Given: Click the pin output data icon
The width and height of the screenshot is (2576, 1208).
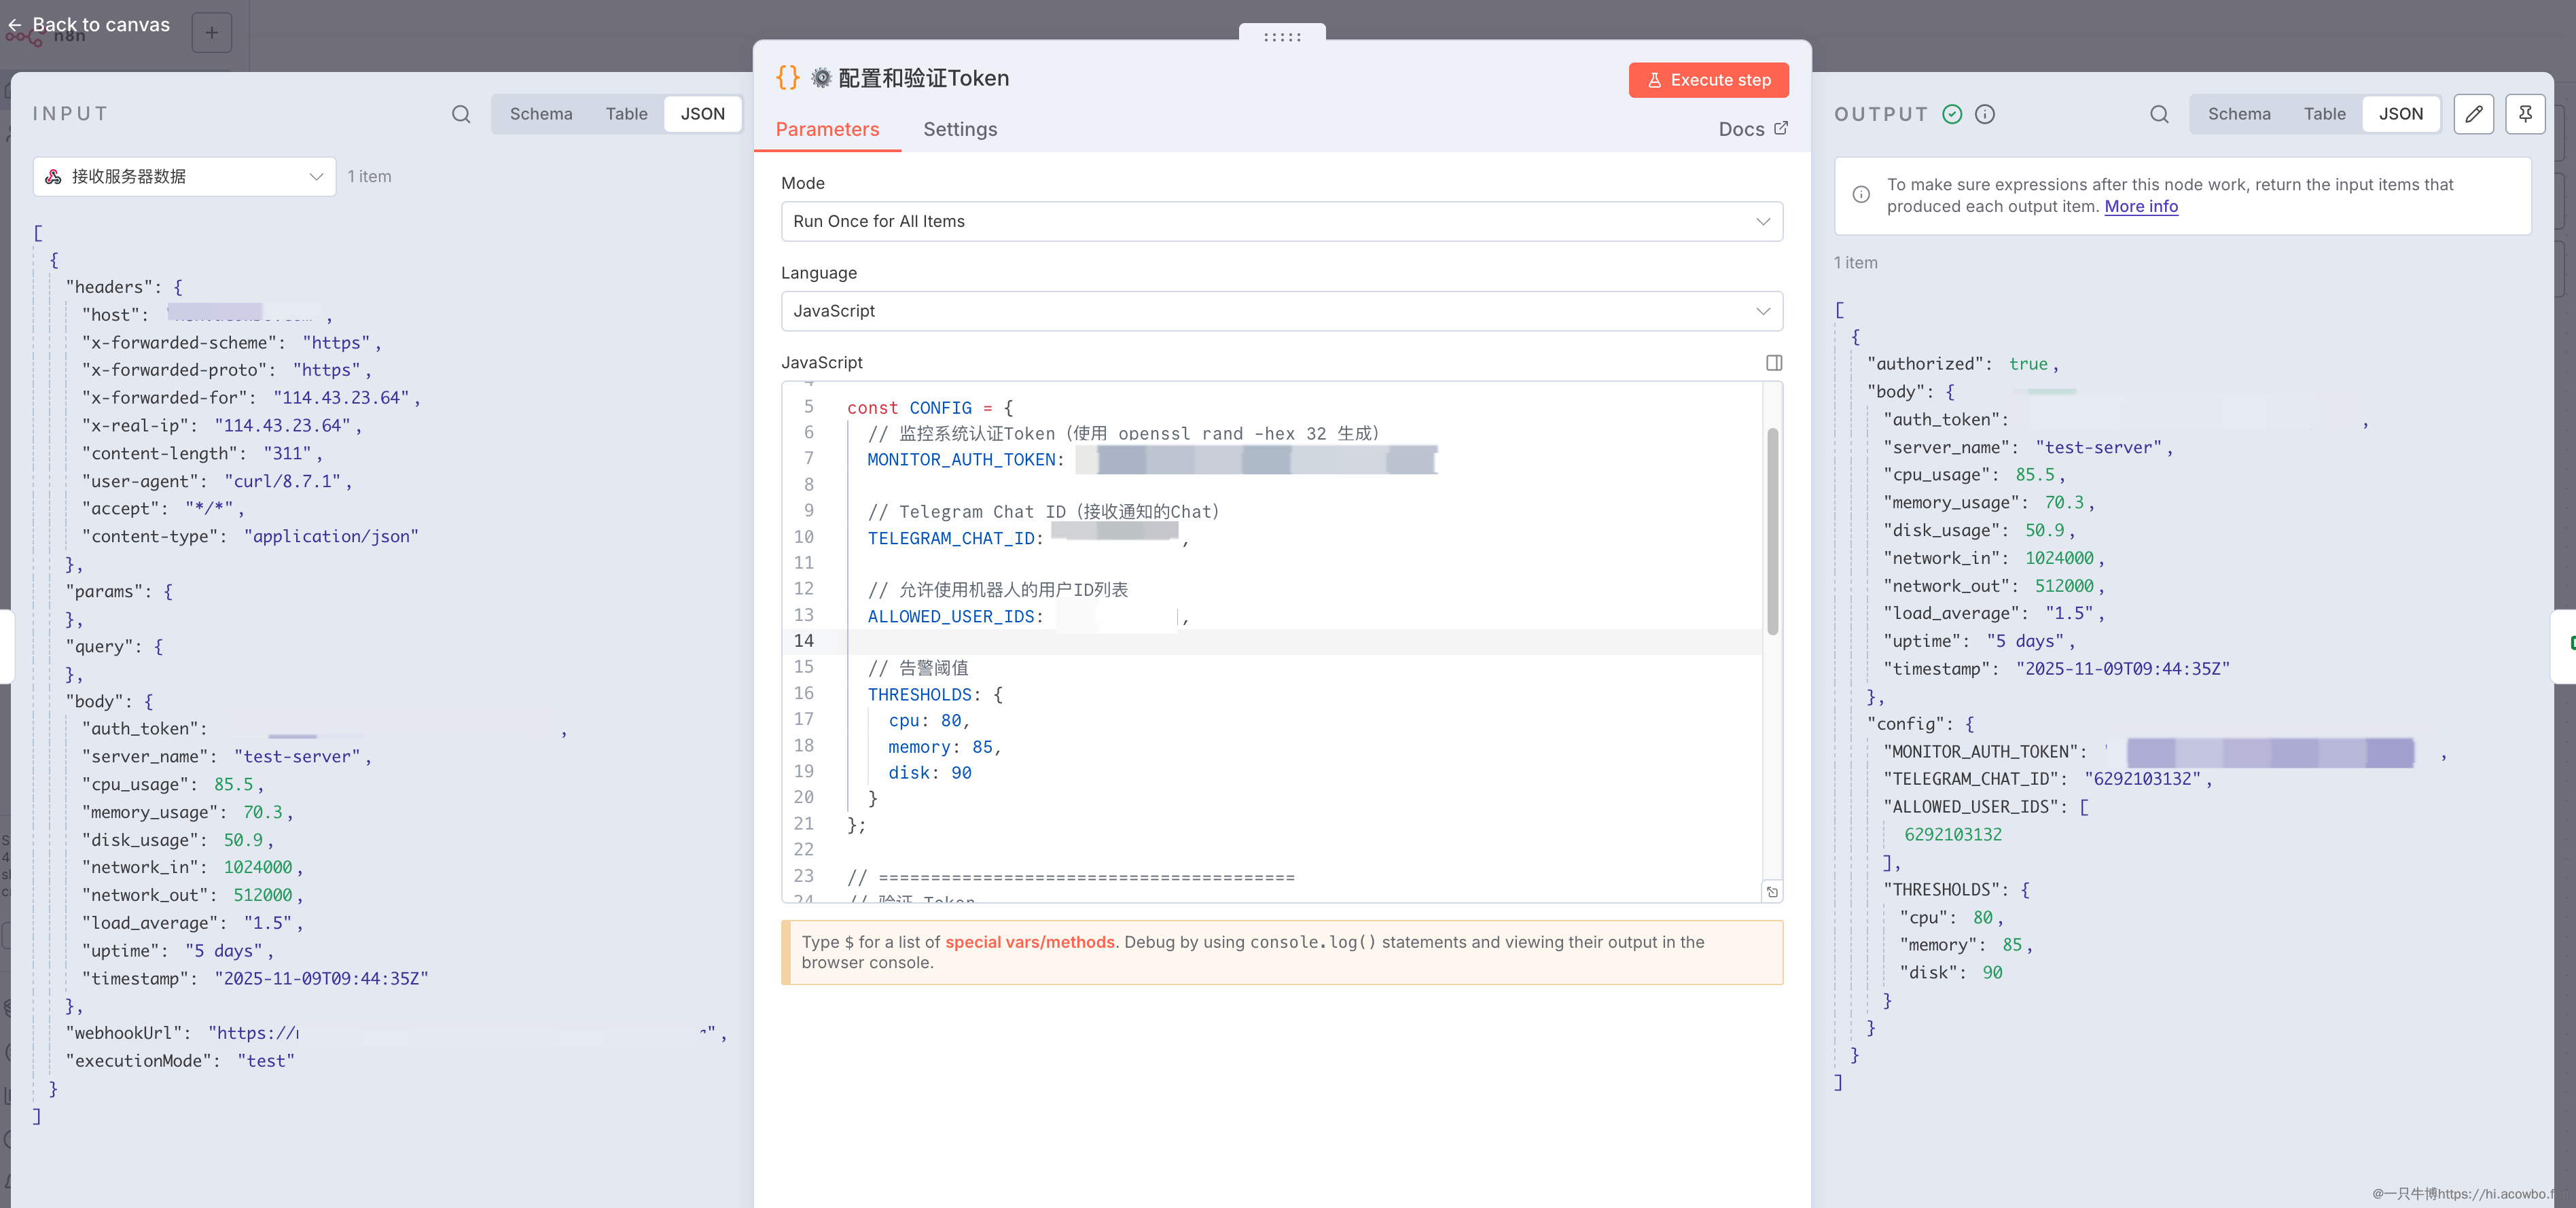Looking at the screenshot, I should [2524, 114].
